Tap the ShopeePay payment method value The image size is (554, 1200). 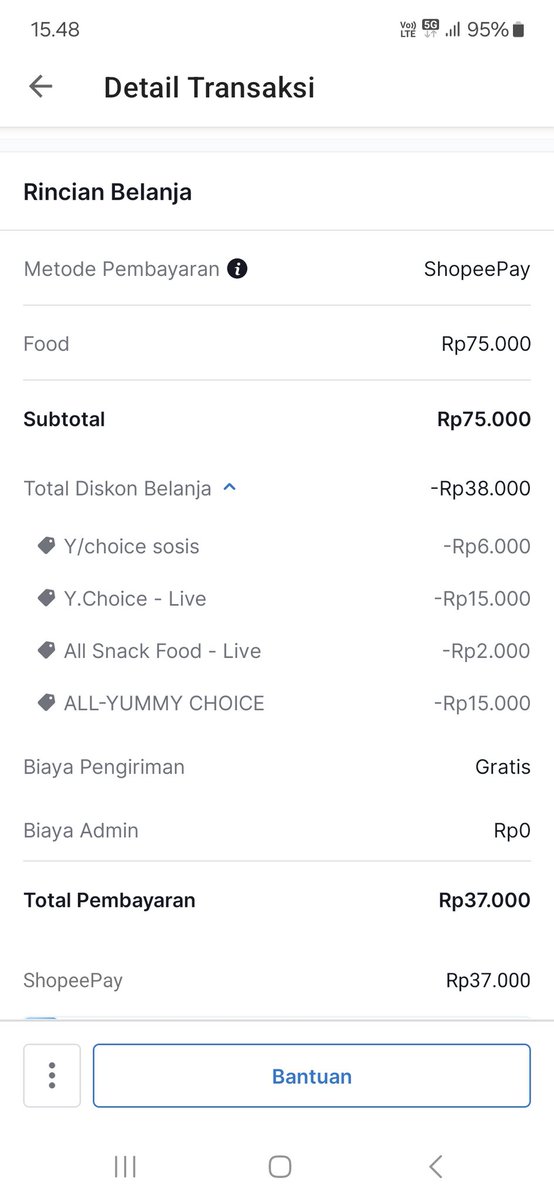coord(477,269)
